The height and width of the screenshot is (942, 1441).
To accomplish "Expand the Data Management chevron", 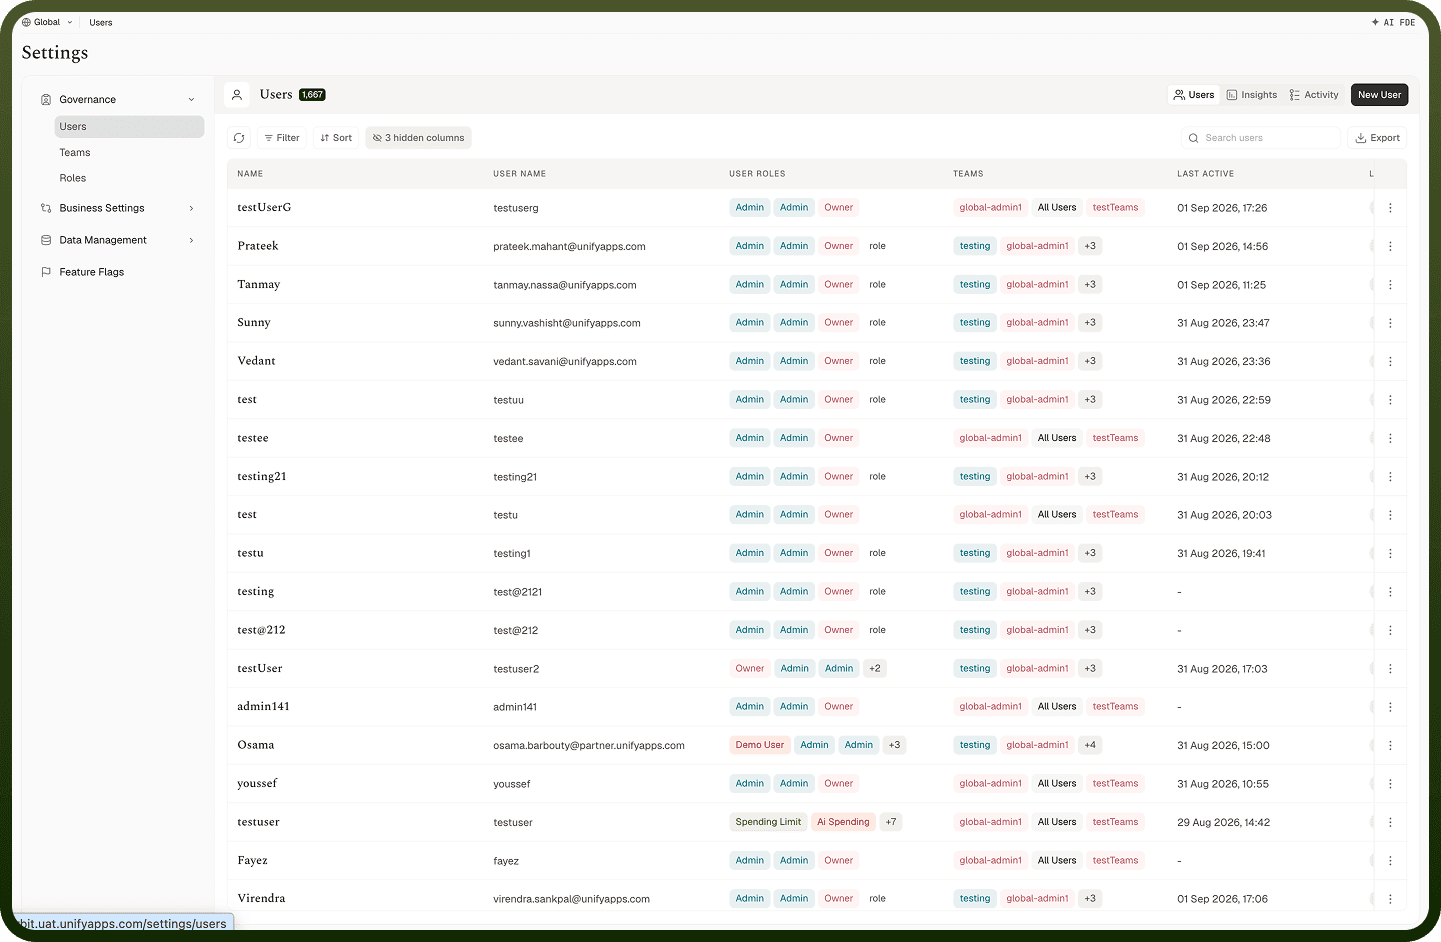I will coord(192,240).
